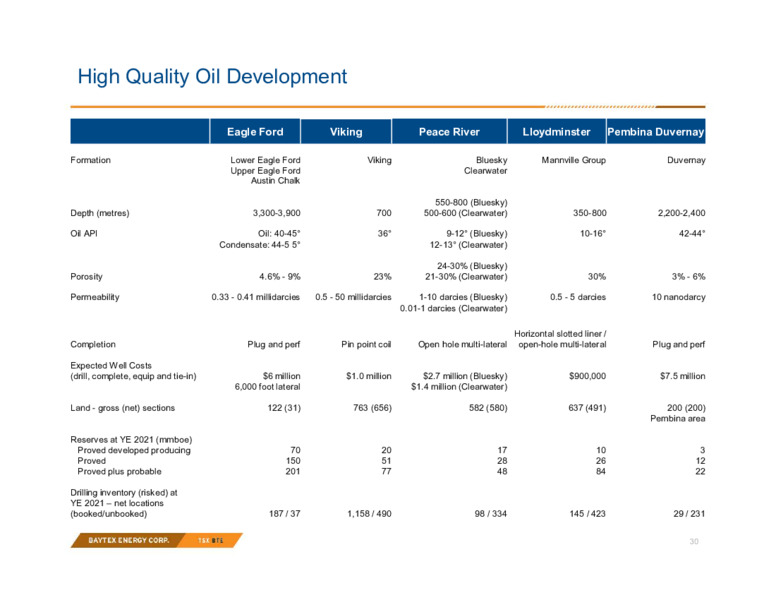Click the Pembina Duvernay depth '2,200-2,400'

pos(681,213)
